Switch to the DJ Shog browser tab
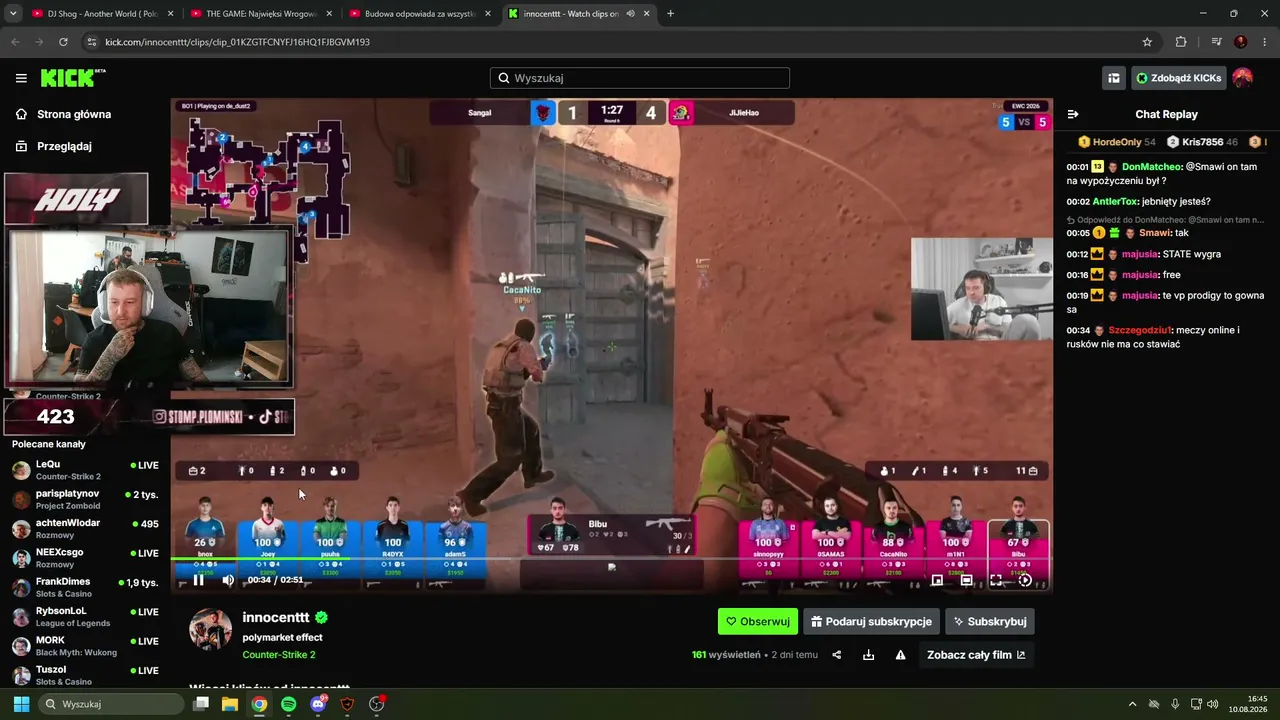Viewport: 1280px width, 720px height. point(102,14)
